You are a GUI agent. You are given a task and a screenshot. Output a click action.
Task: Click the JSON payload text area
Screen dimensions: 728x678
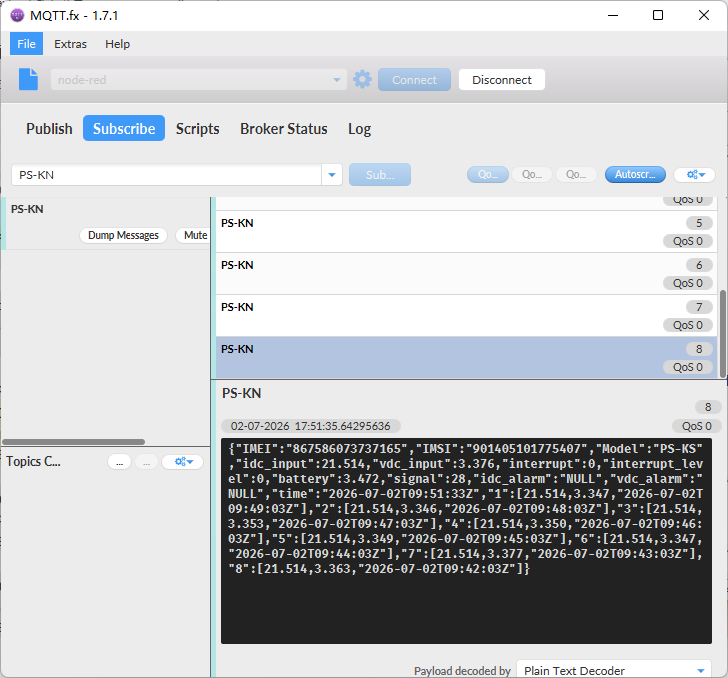coord(466,541)
